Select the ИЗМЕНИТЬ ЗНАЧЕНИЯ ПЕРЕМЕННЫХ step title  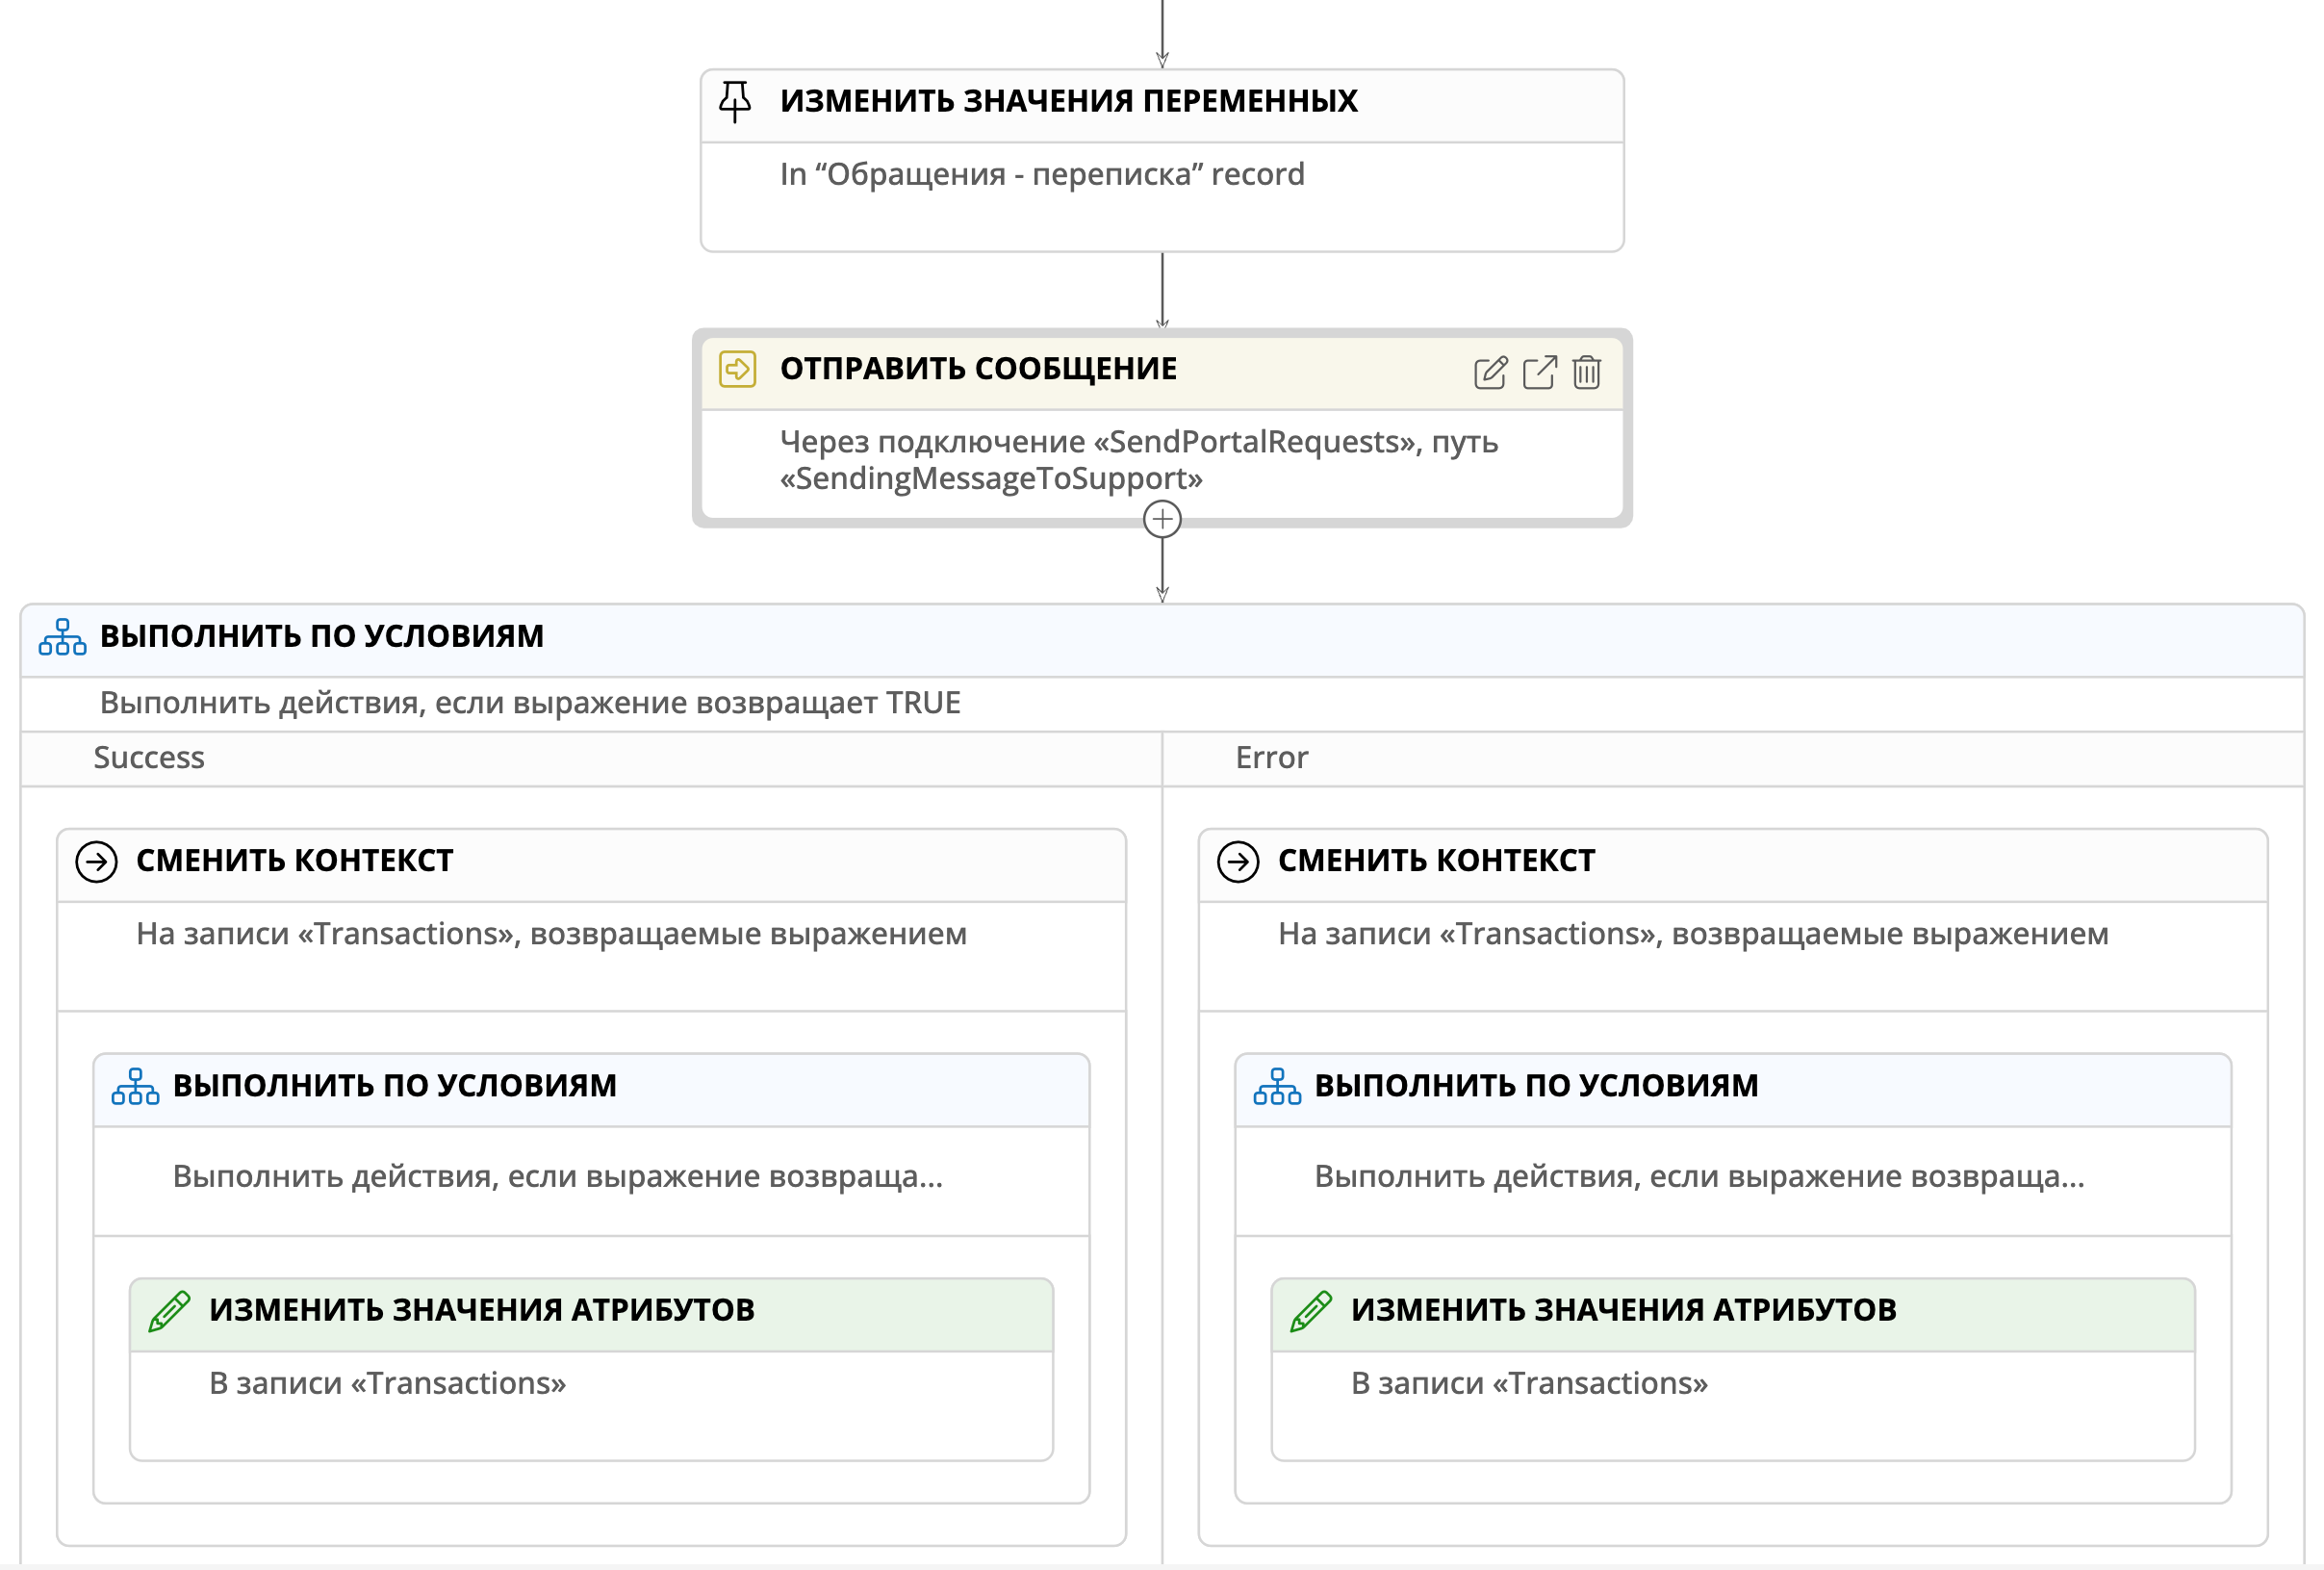(x=1068, y=101)
